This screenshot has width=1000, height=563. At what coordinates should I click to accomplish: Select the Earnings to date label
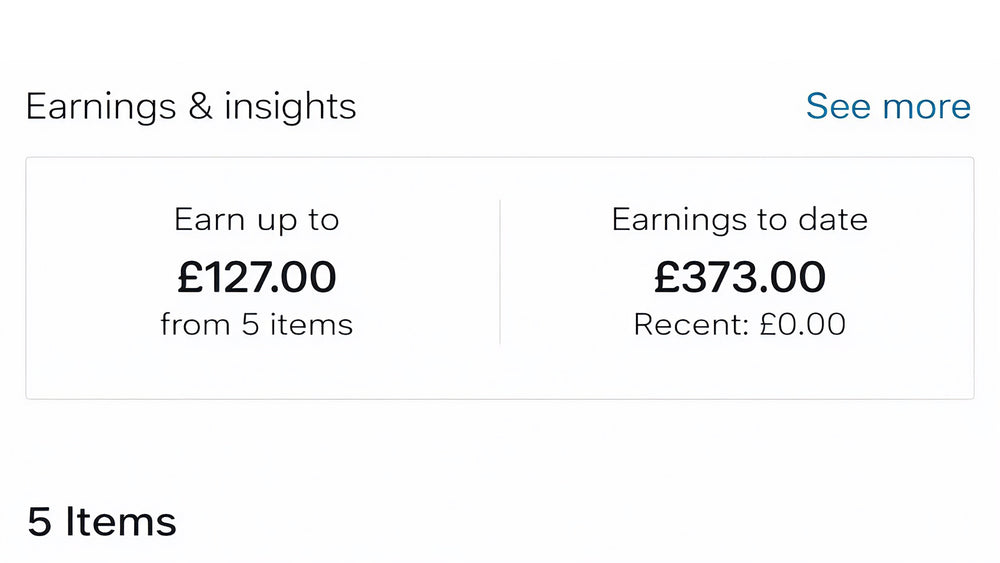pyautogui.click(x=740, y=220)
